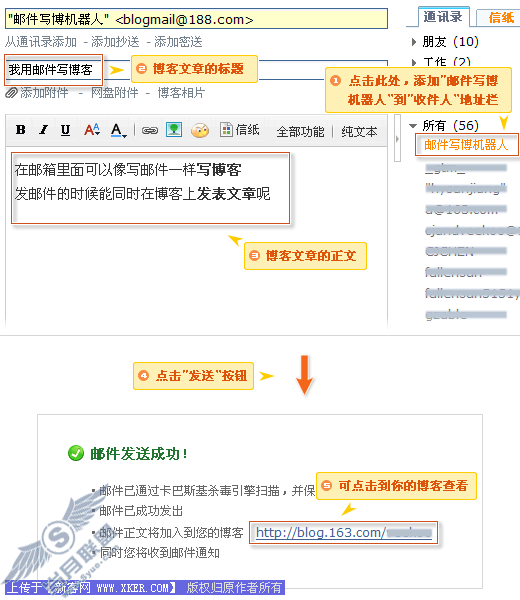Switch to the 通讯录 tab
The height and width of the screenshot is (600, 520).
[x=443, y=17]
